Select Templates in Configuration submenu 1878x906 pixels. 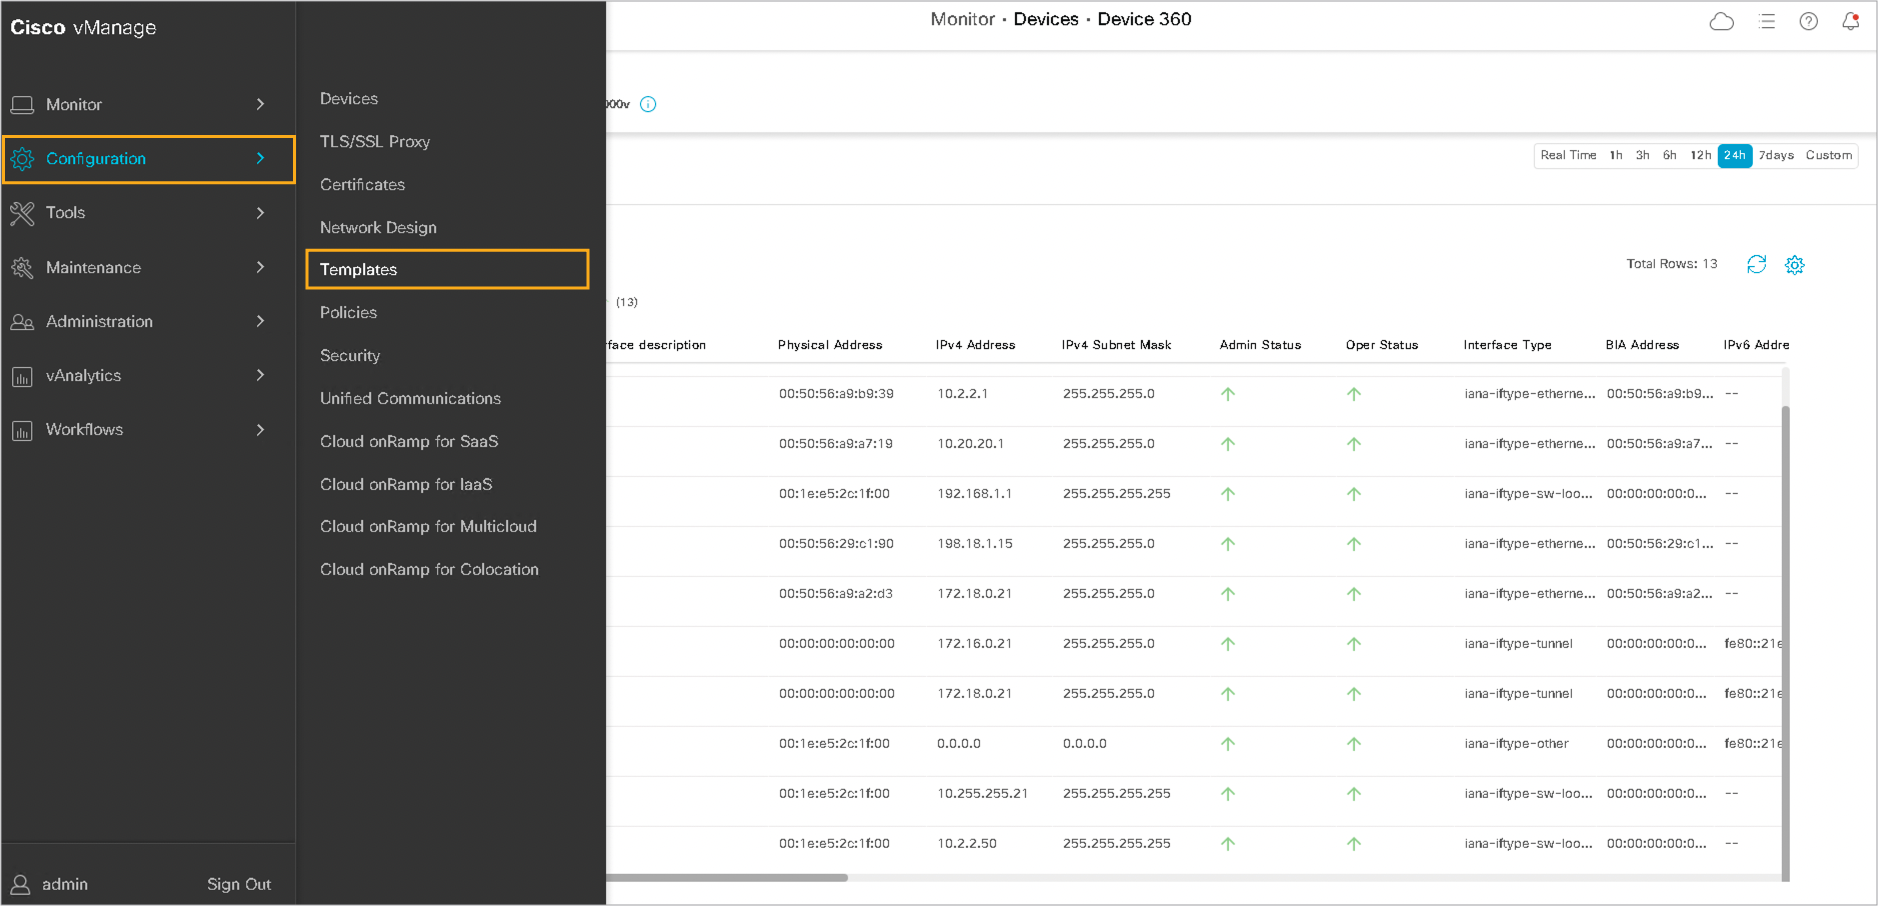447,270
